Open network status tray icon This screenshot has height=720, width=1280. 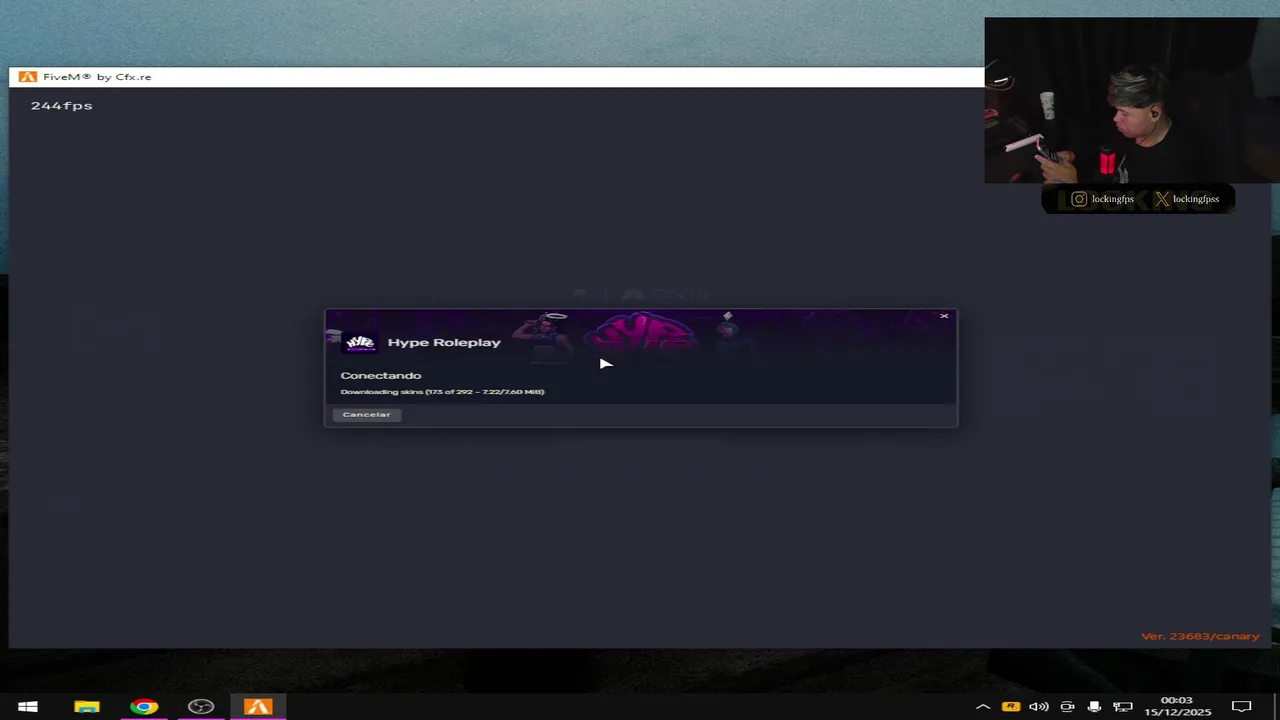[1122, 707]
